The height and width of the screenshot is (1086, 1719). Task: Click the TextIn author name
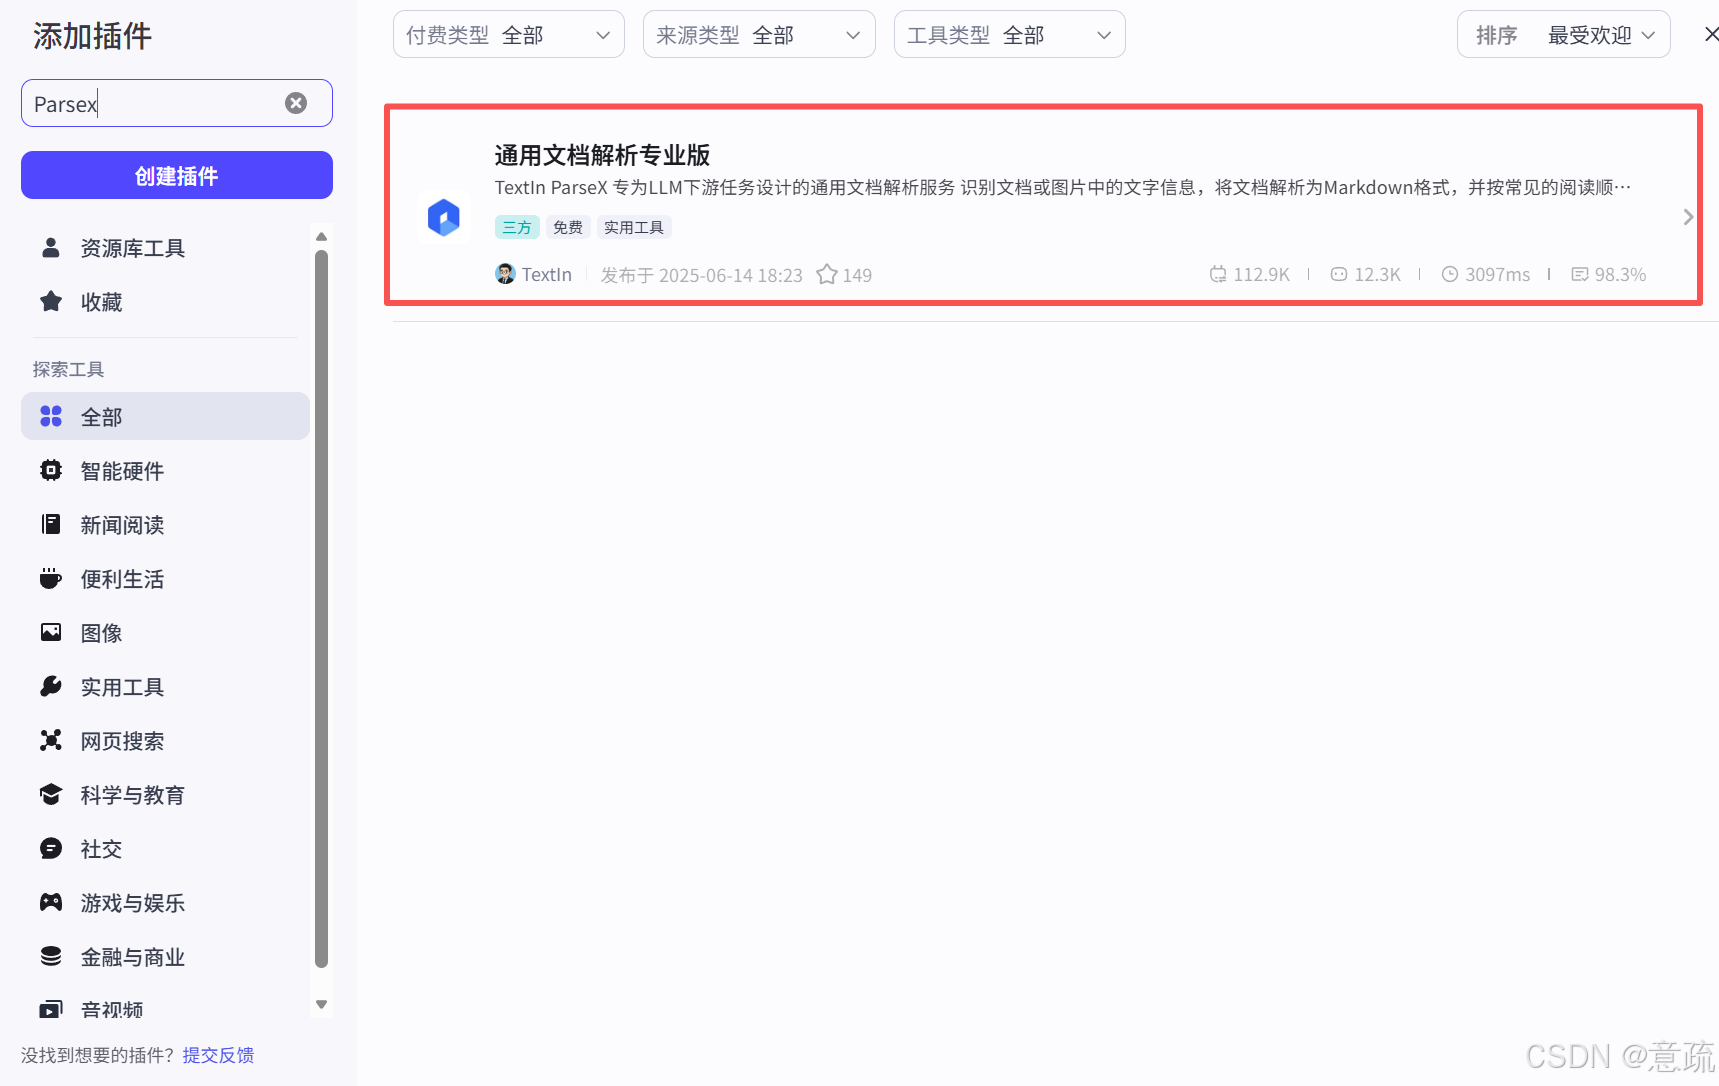[x=547, y=274]
